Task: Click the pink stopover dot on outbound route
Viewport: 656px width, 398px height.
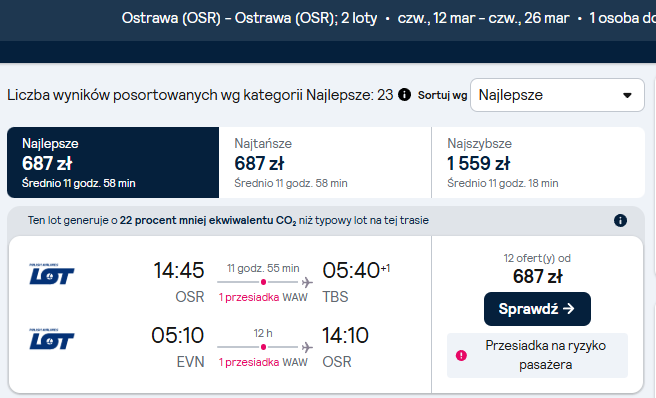Action: pos(263,282)
